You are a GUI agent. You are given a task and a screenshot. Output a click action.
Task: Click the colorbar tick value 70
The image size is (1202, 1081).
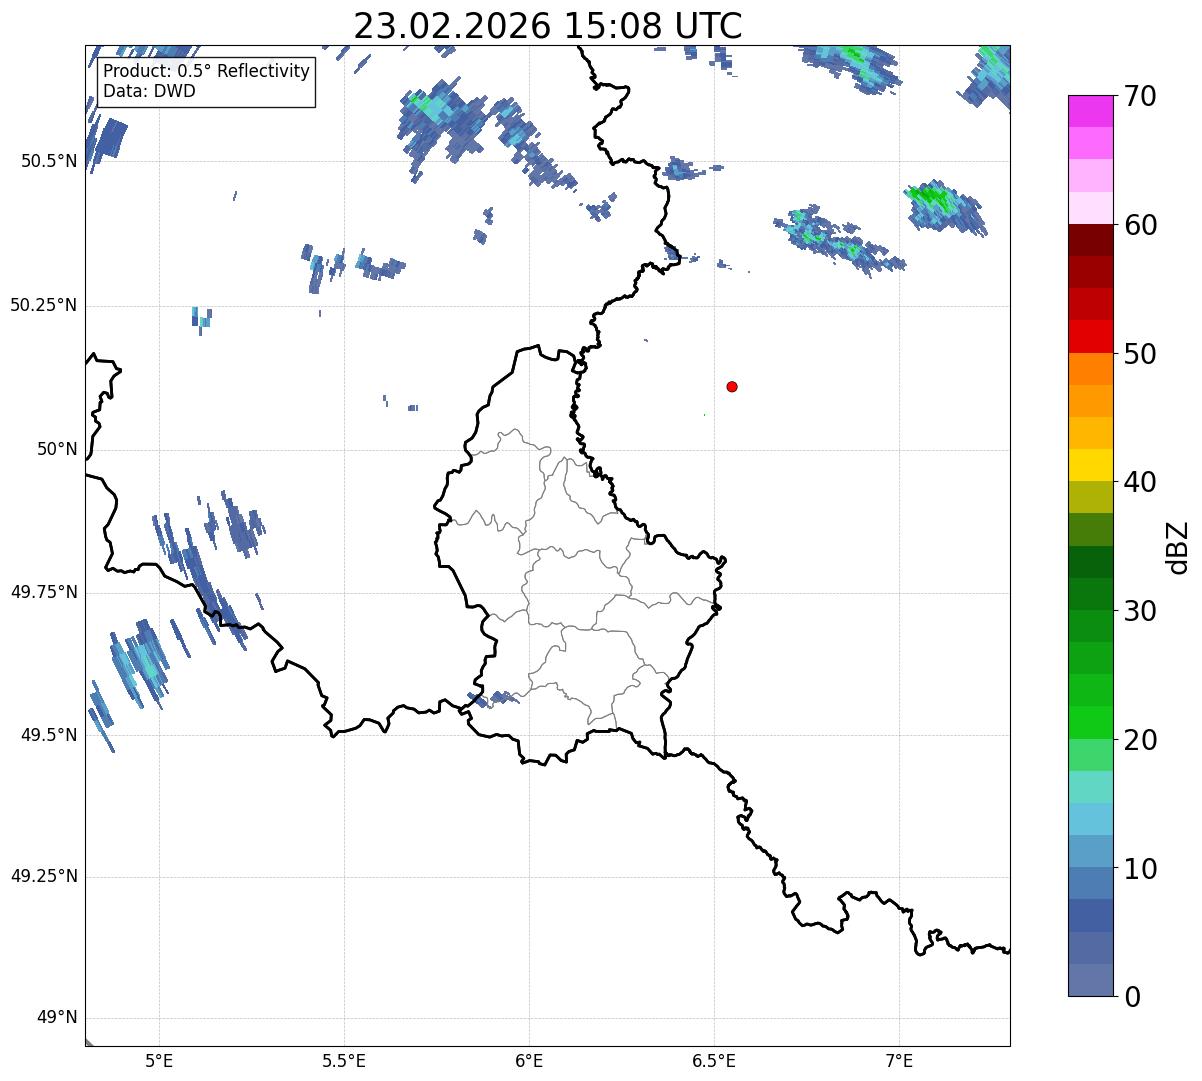pos(1140,96)
